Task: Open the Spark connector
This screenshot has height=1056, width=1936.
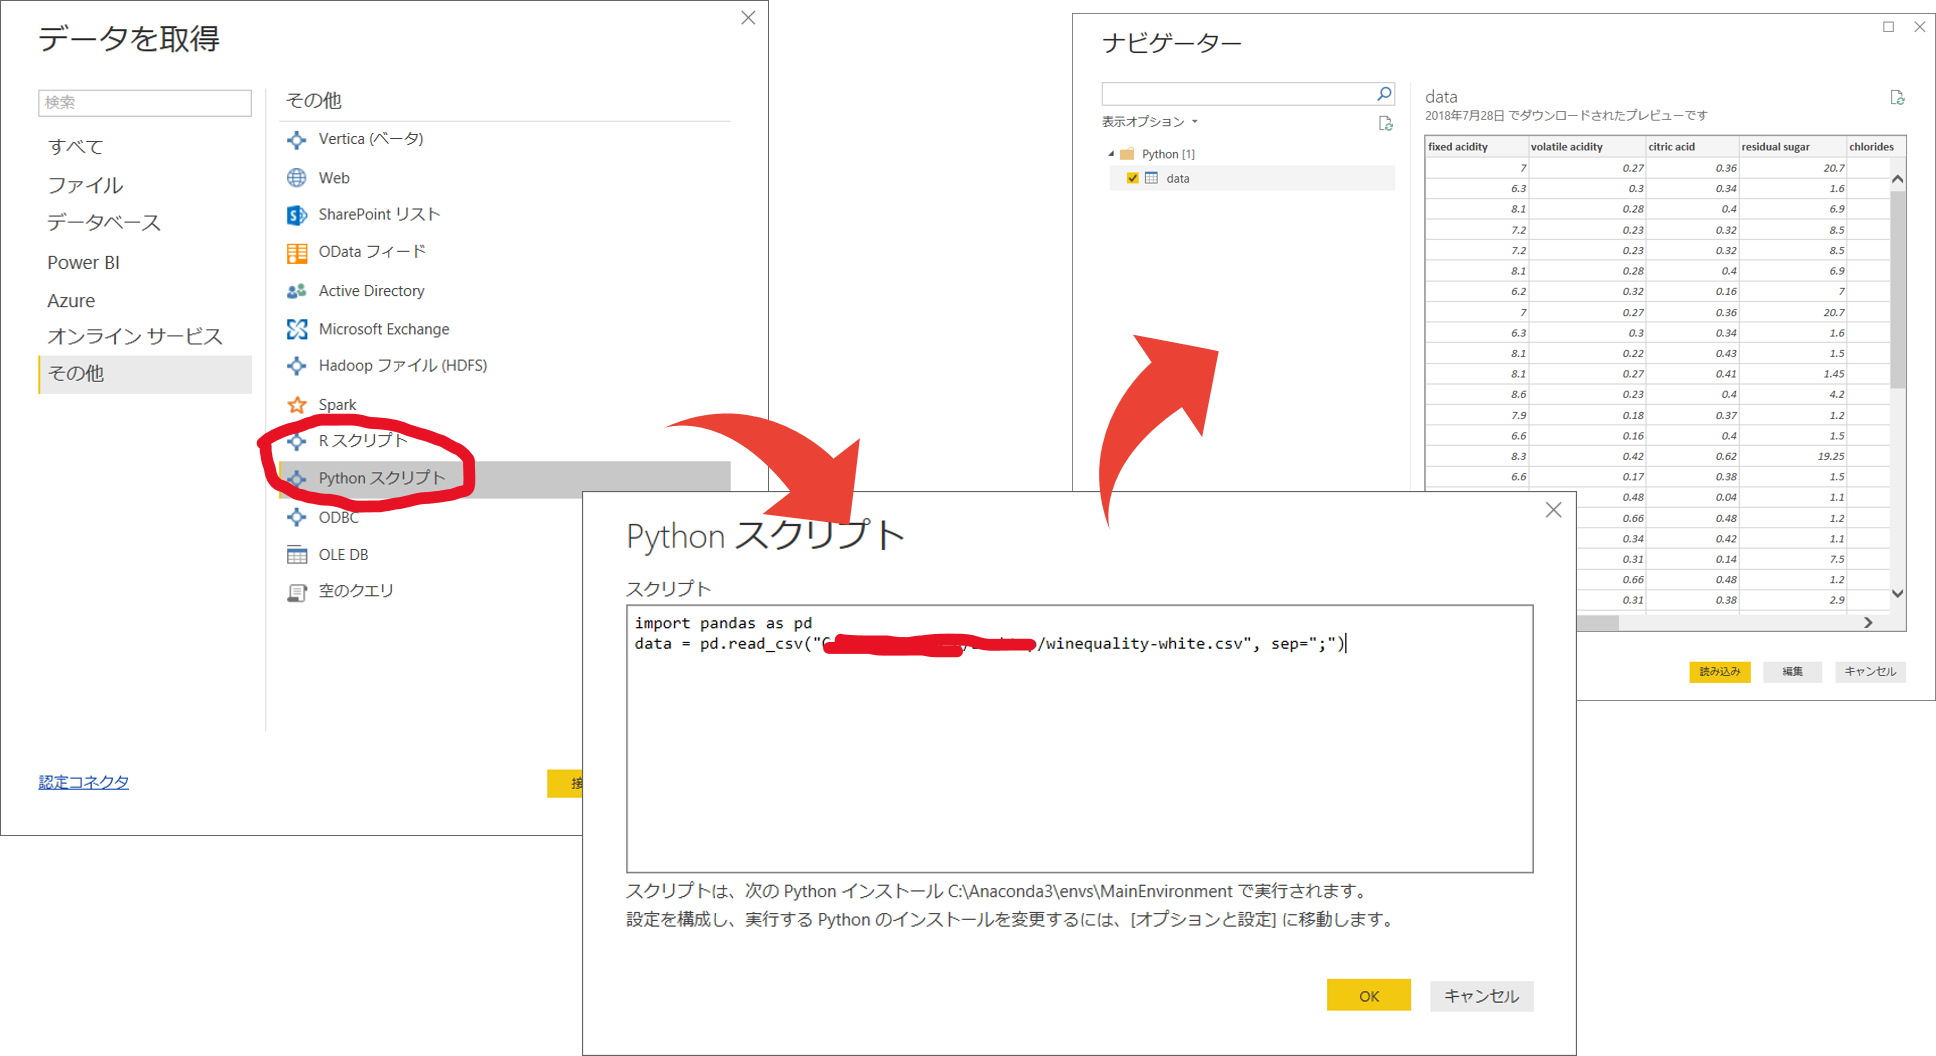Action: (x=337, y=404)
